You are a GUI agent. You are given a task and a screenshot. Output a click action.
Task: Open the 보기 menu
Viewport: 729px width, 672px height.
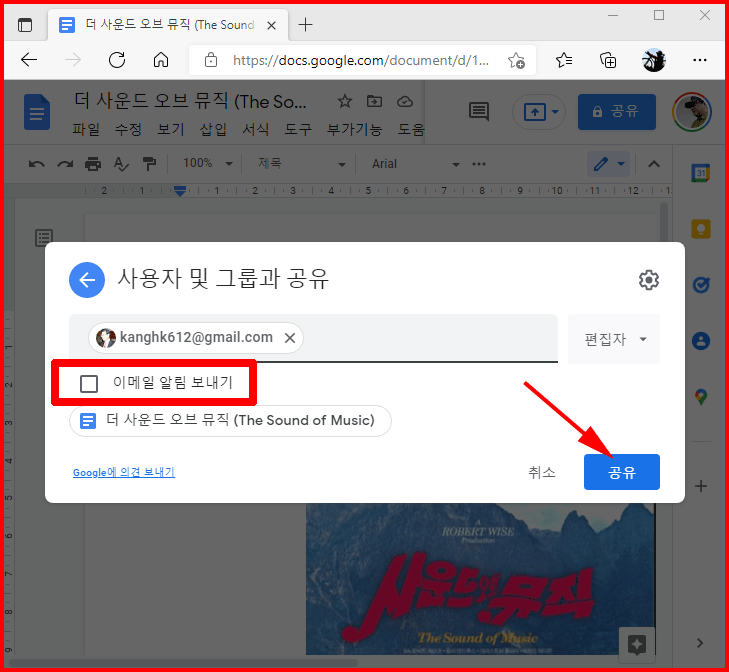point(171,129)
